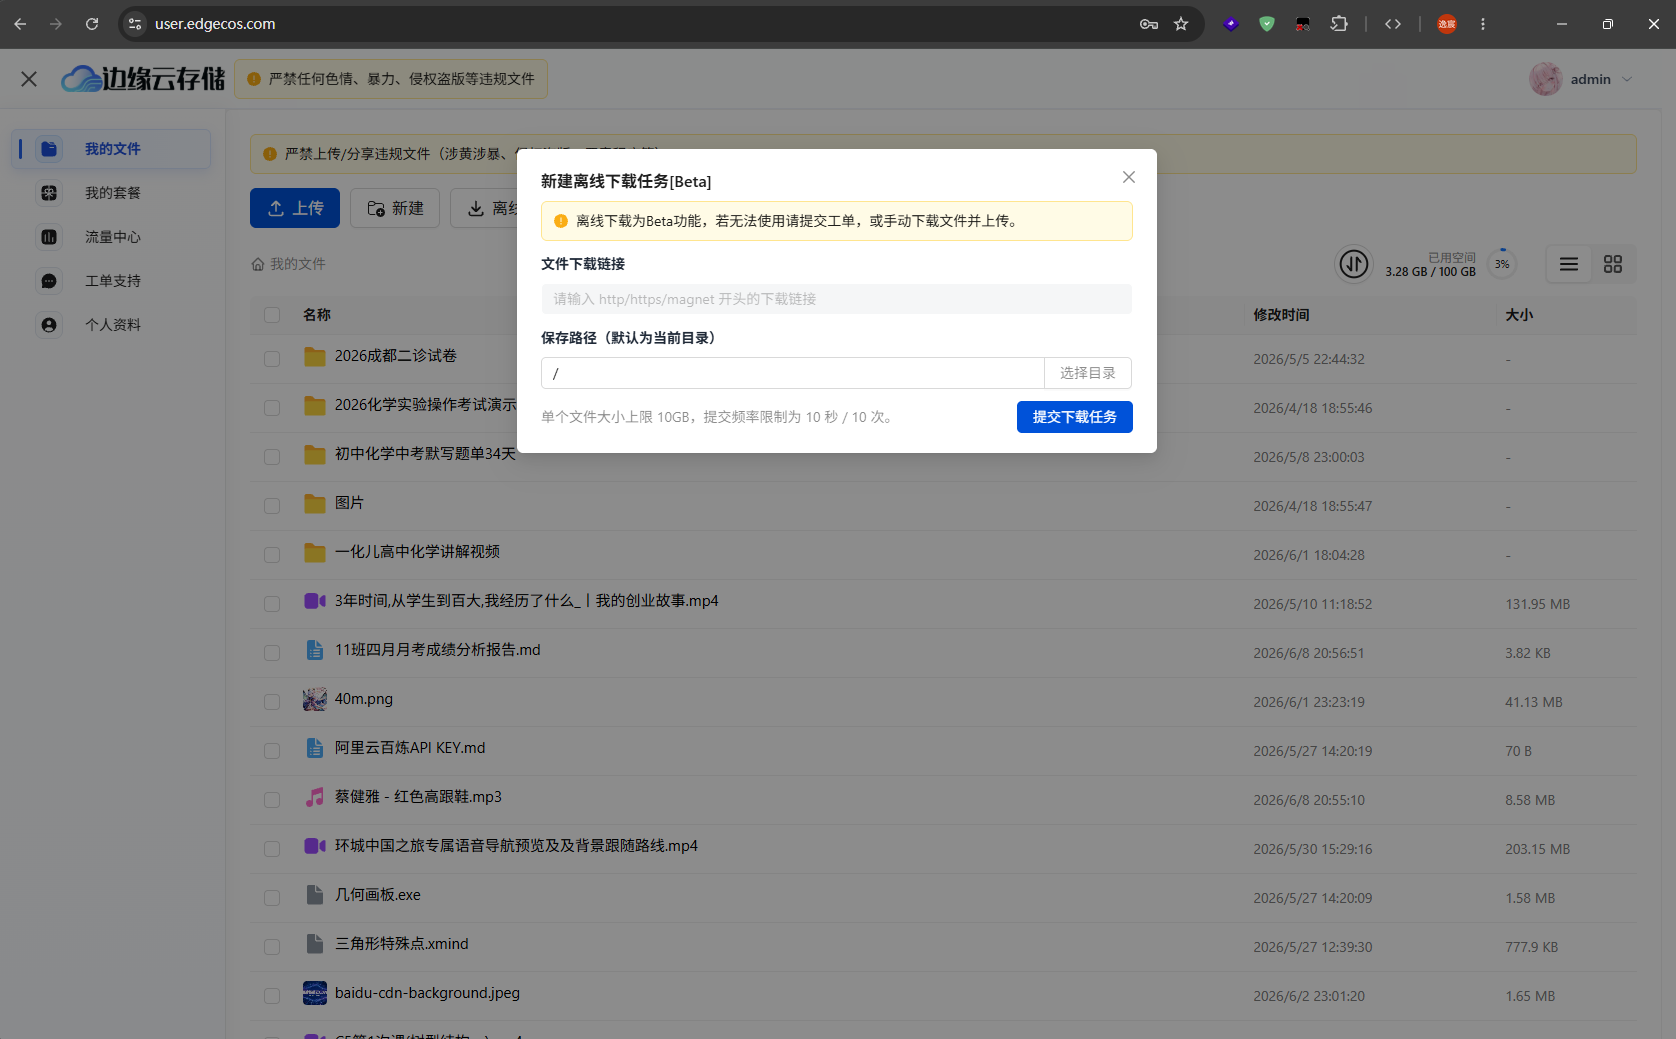Open browser three-dot menu
Image resolution: width=1676 pixels, height=1039 pixels.
tap(1483, 24)
